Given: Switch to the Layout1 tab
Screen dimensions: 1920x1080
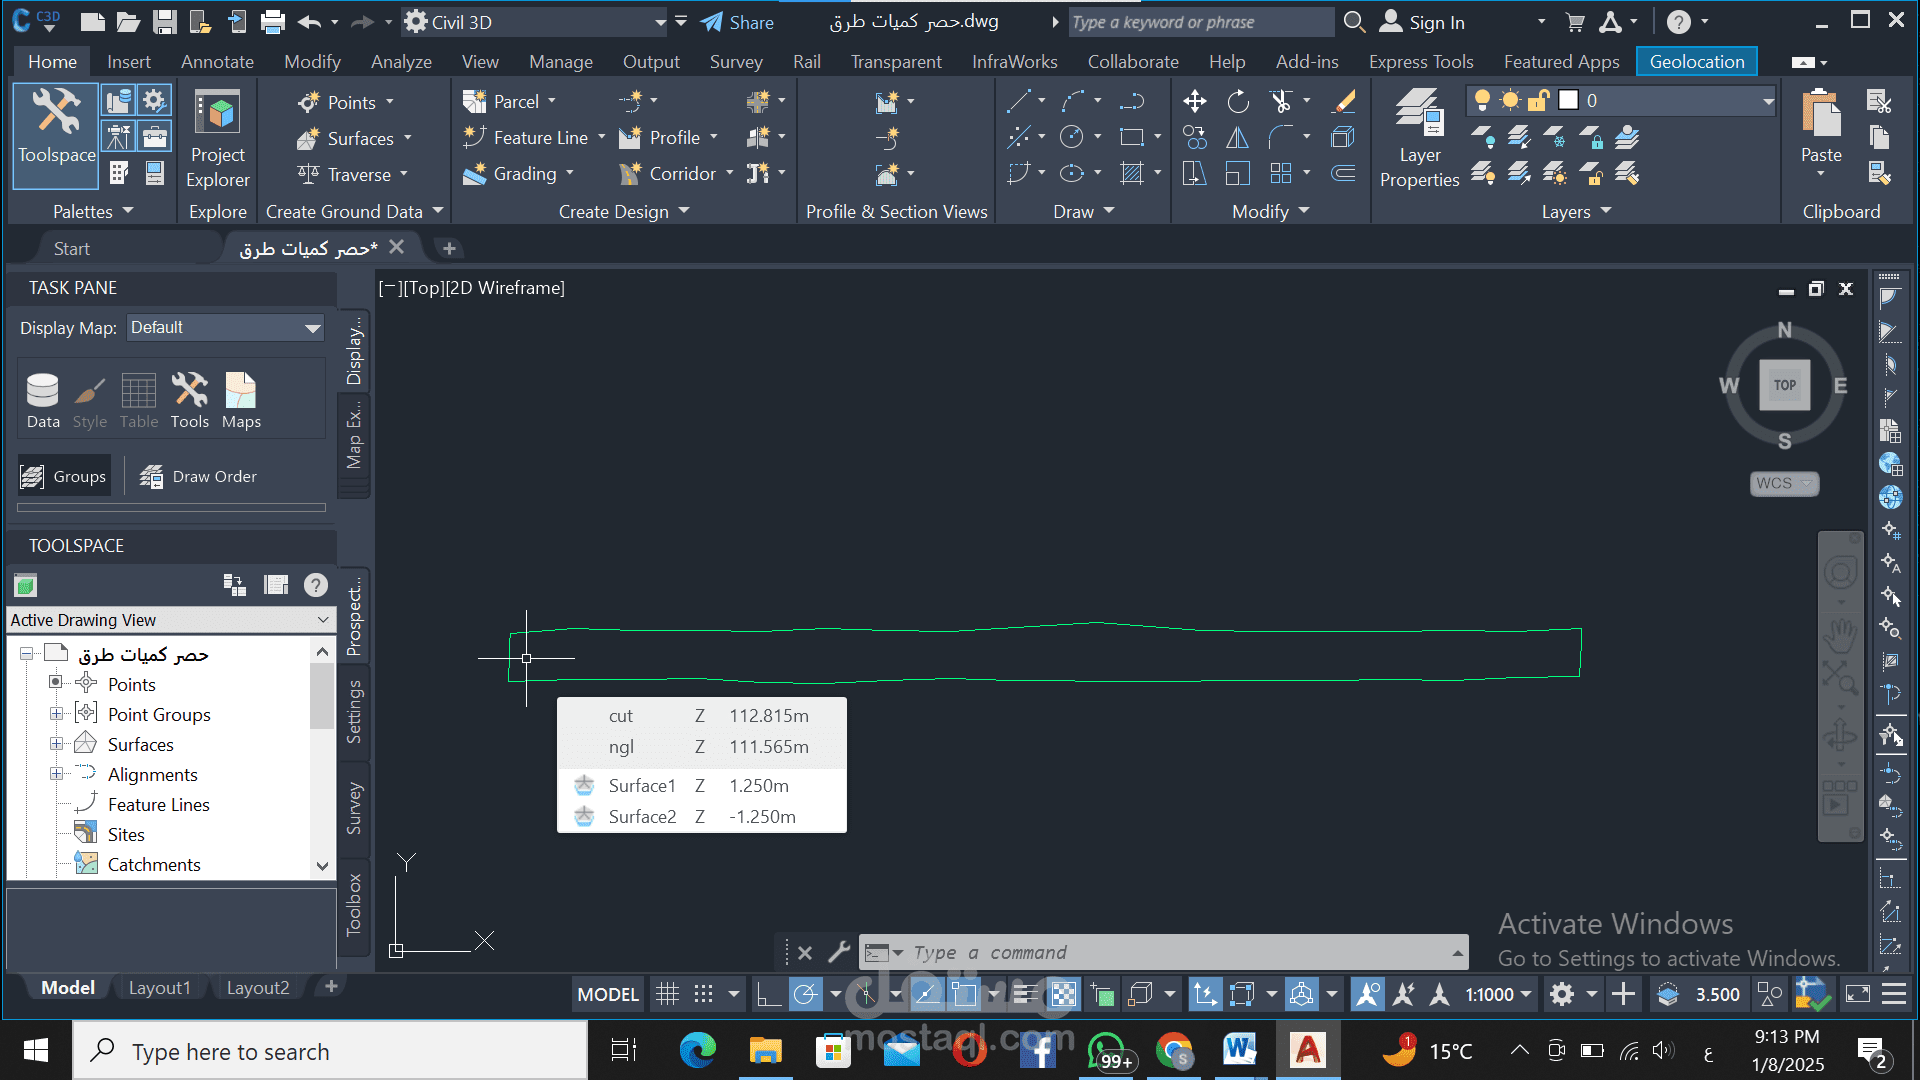Looking at the screenshot, I should coord(159,987).
